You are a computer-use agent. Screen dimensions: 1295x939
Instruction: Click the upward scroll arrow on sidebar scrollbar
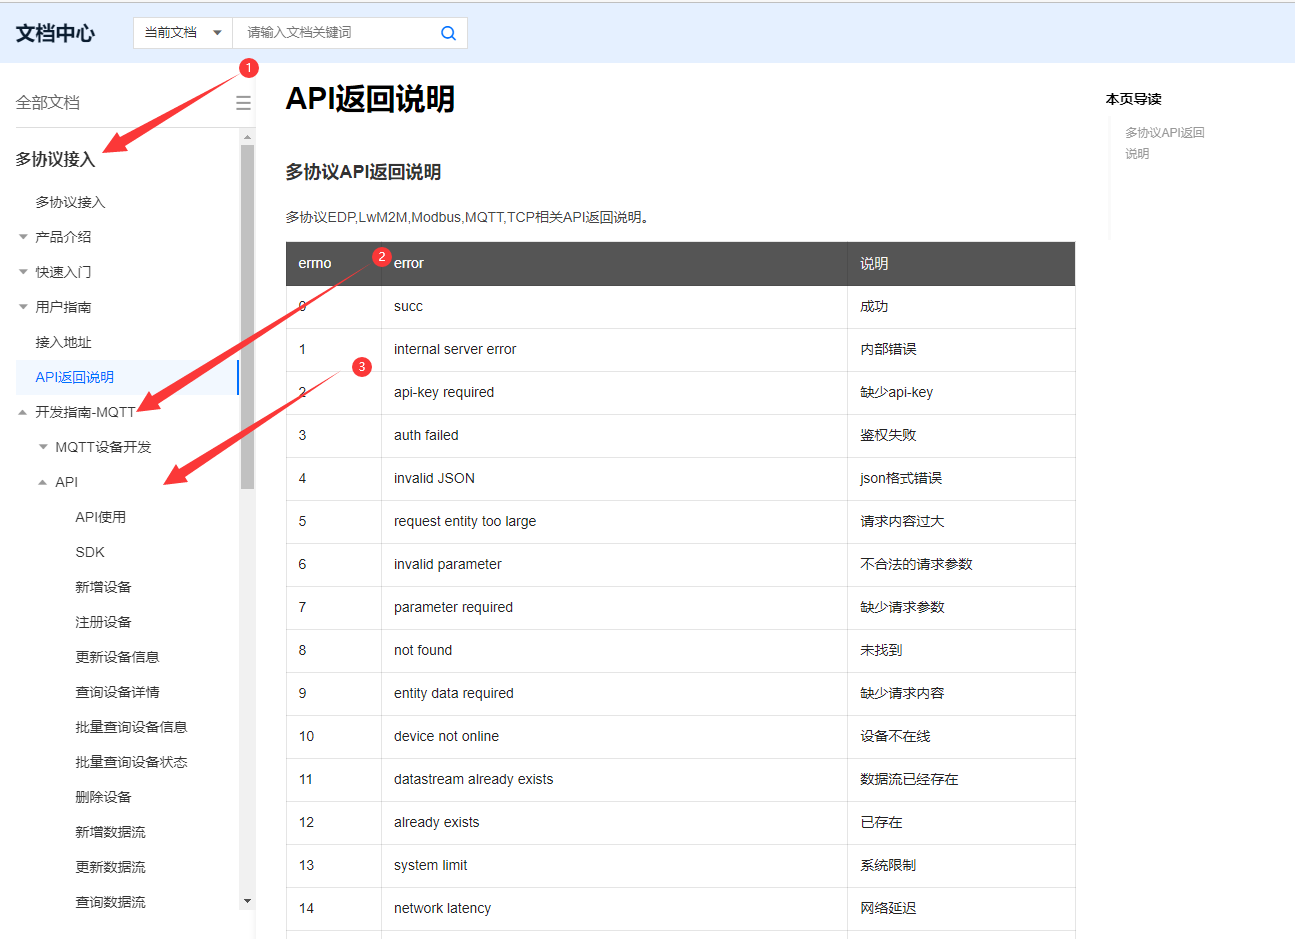tap(246, 135)
